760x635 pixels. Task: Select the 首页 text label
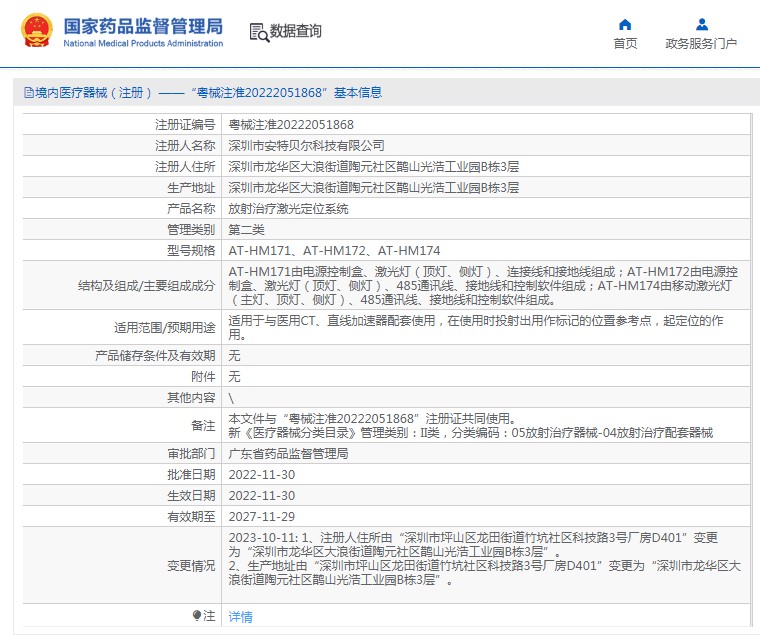tap(625, 44)
